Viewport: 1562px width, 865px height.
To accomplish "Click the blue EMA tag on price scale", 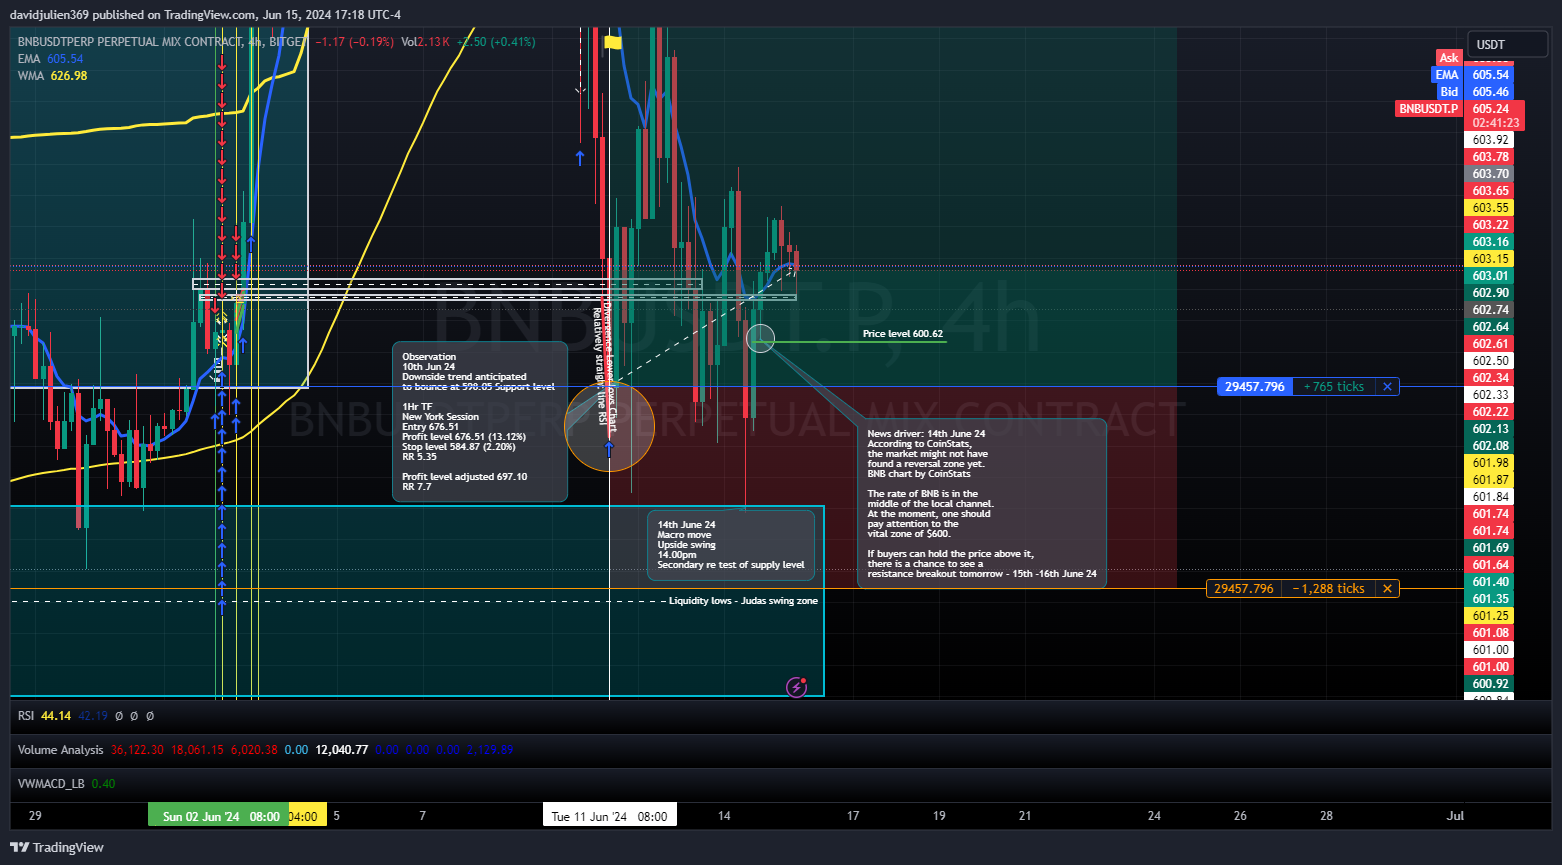I will 1447,75.
